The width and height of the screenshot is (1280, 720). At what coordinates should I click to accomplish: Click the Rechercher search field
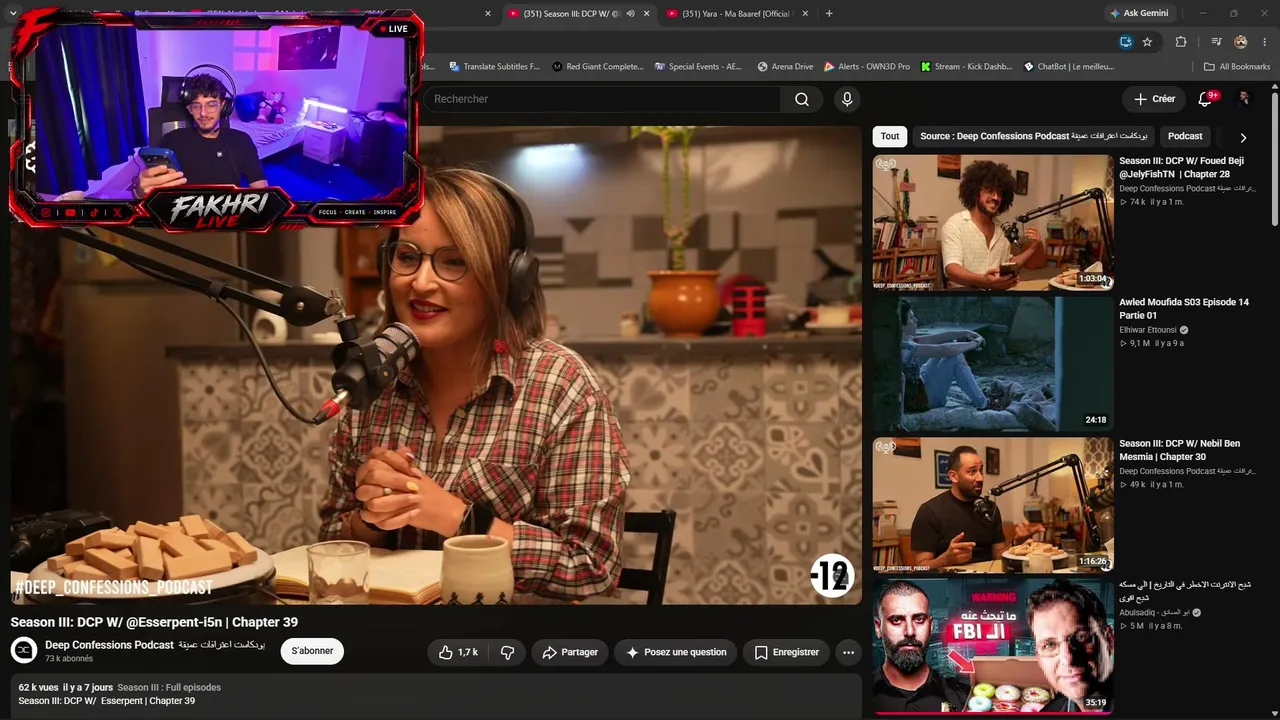click(603, 99)
